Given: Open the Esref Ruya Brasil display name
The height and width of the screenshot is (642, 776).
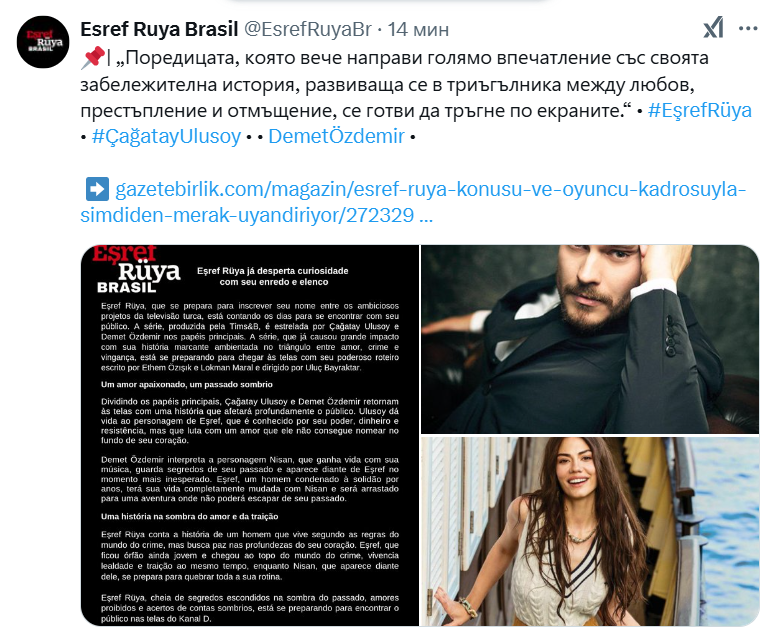Looking at the screenshot, I should [x=159, y=29].
